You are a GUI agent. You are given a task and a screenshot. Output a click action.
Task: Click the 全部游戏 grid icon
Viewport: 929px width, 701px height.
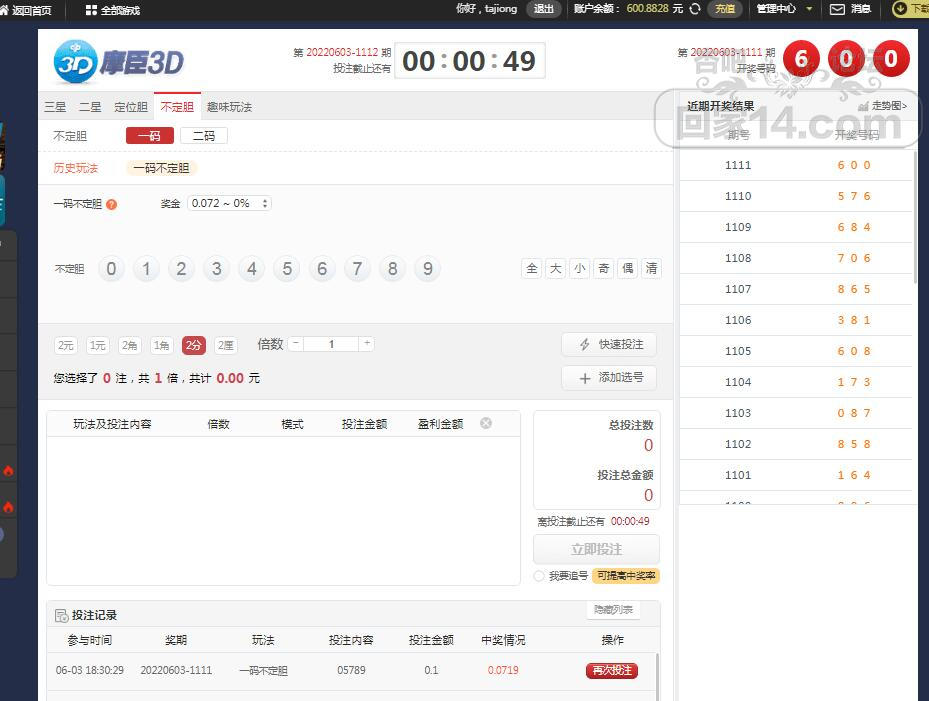click(x=92, y=10)
